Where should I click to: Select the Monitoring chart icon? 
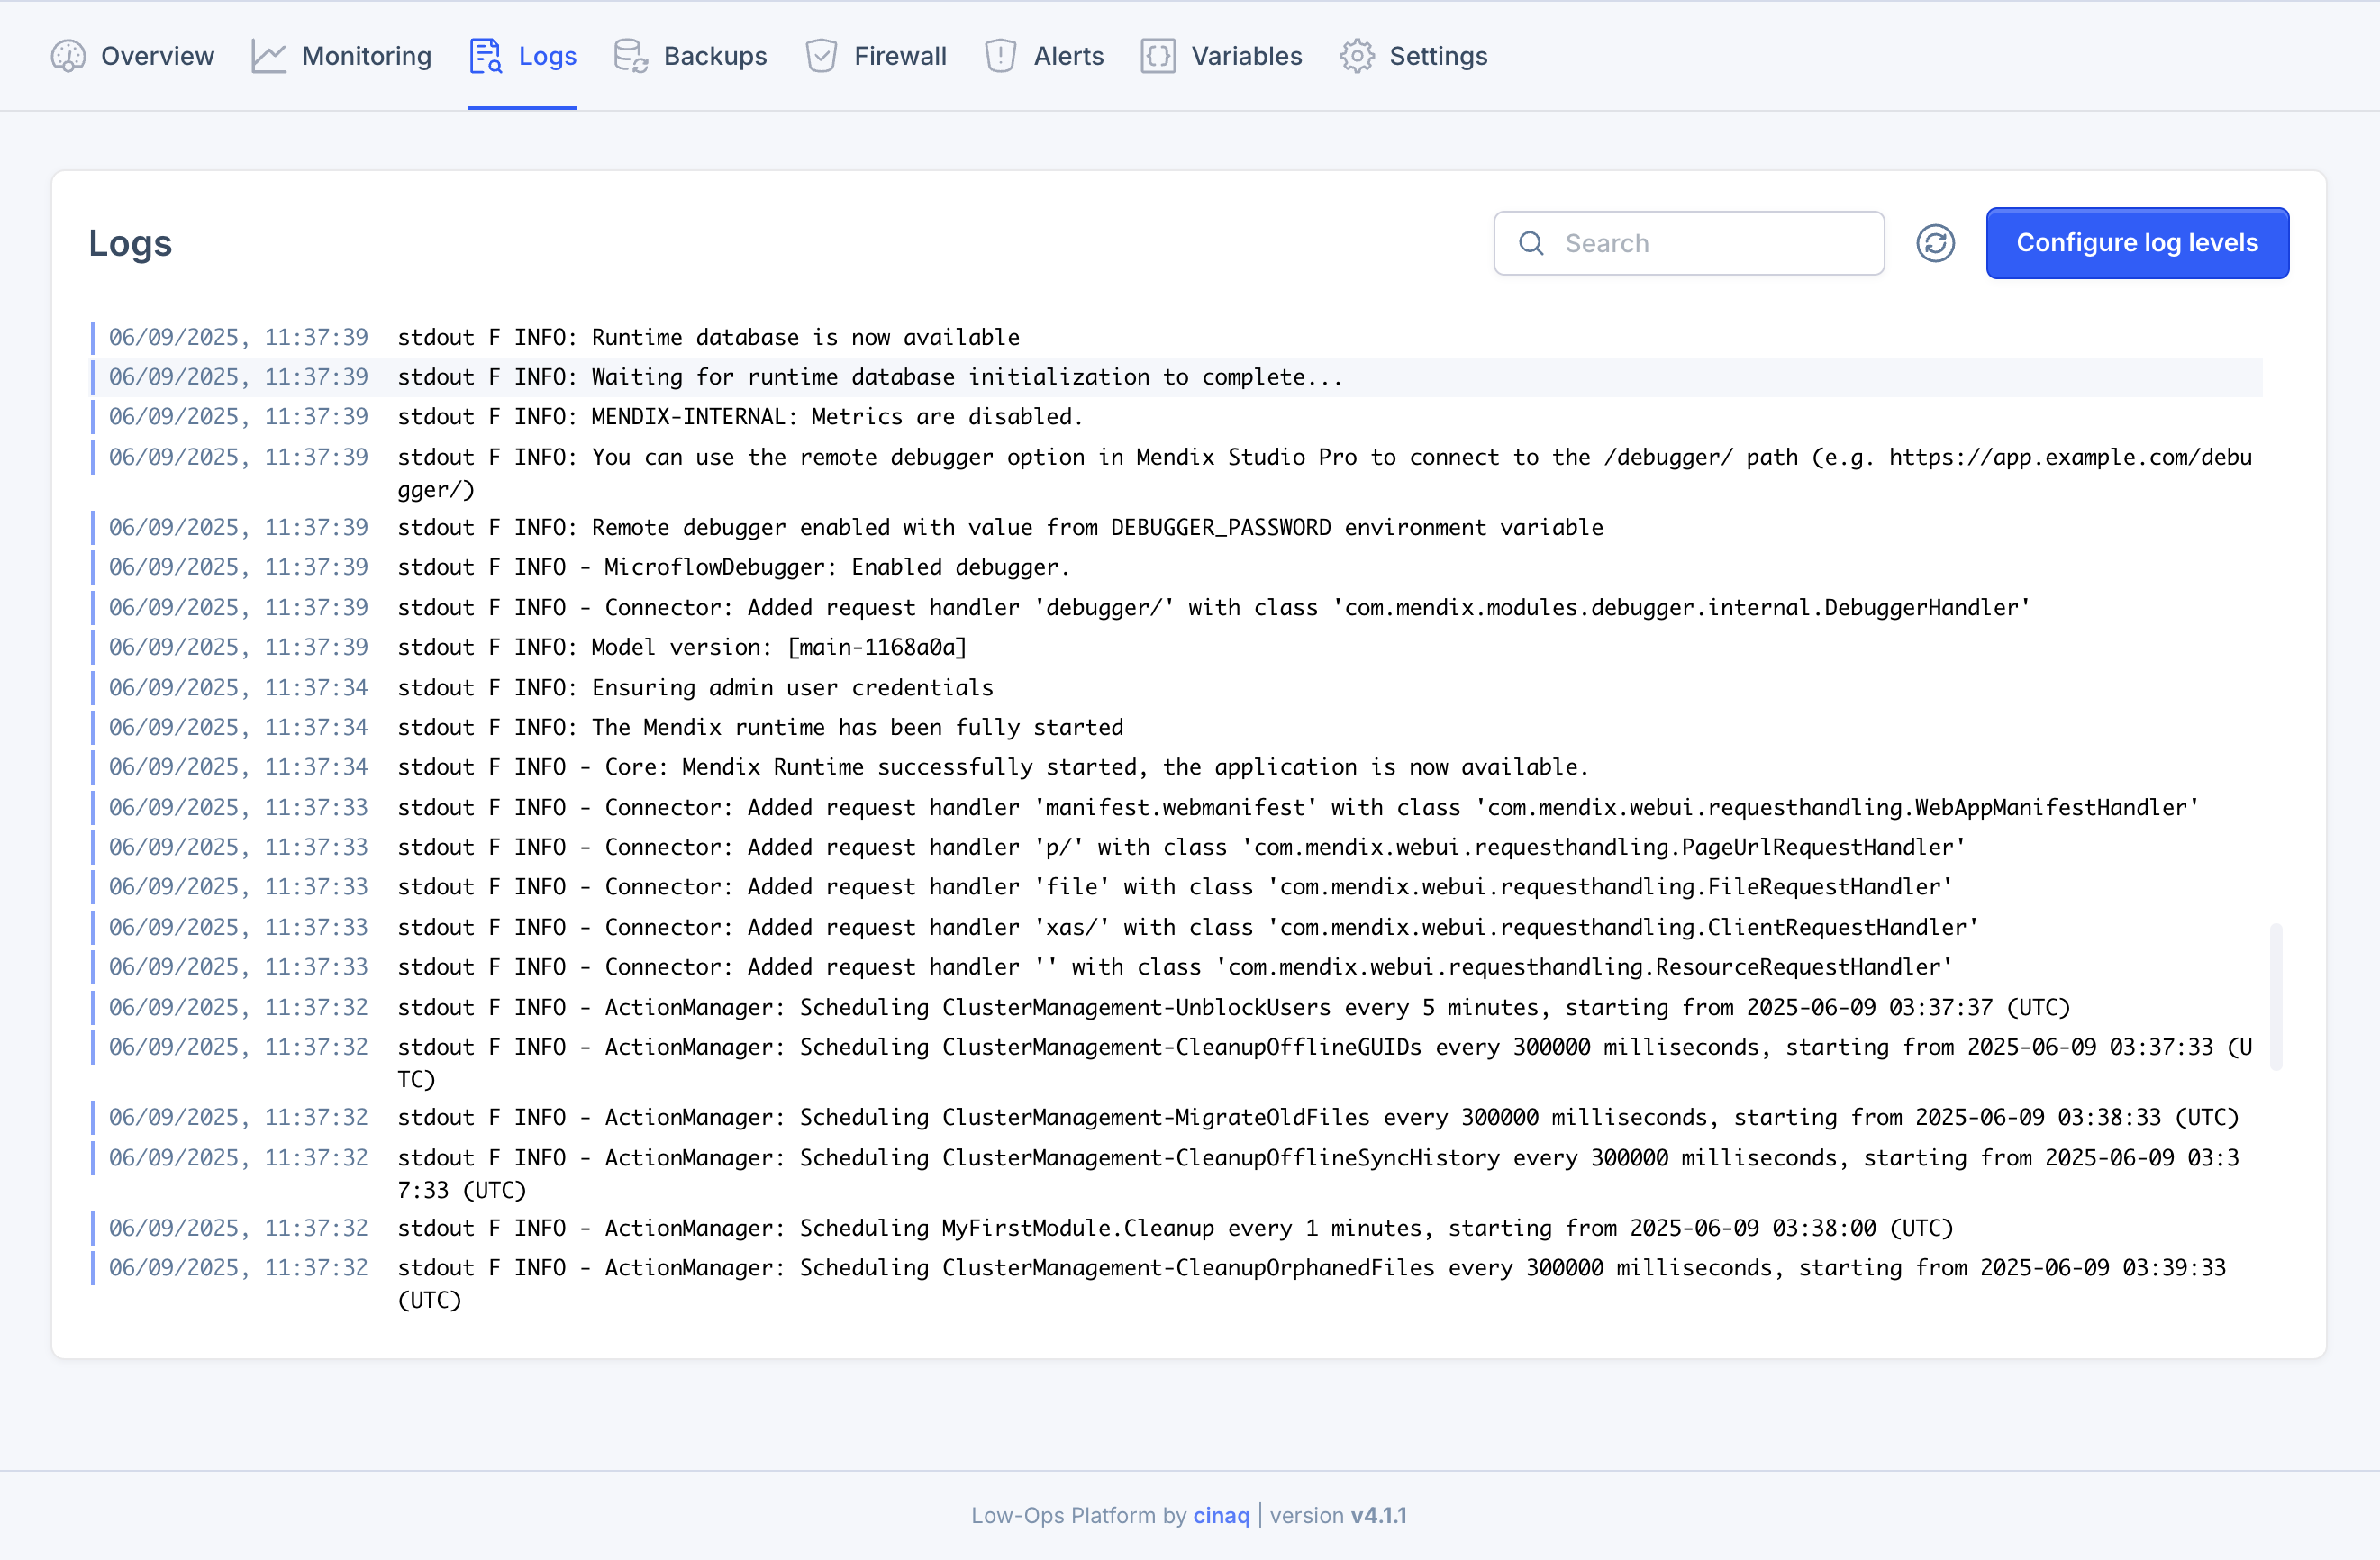click(x=268, y=56)
